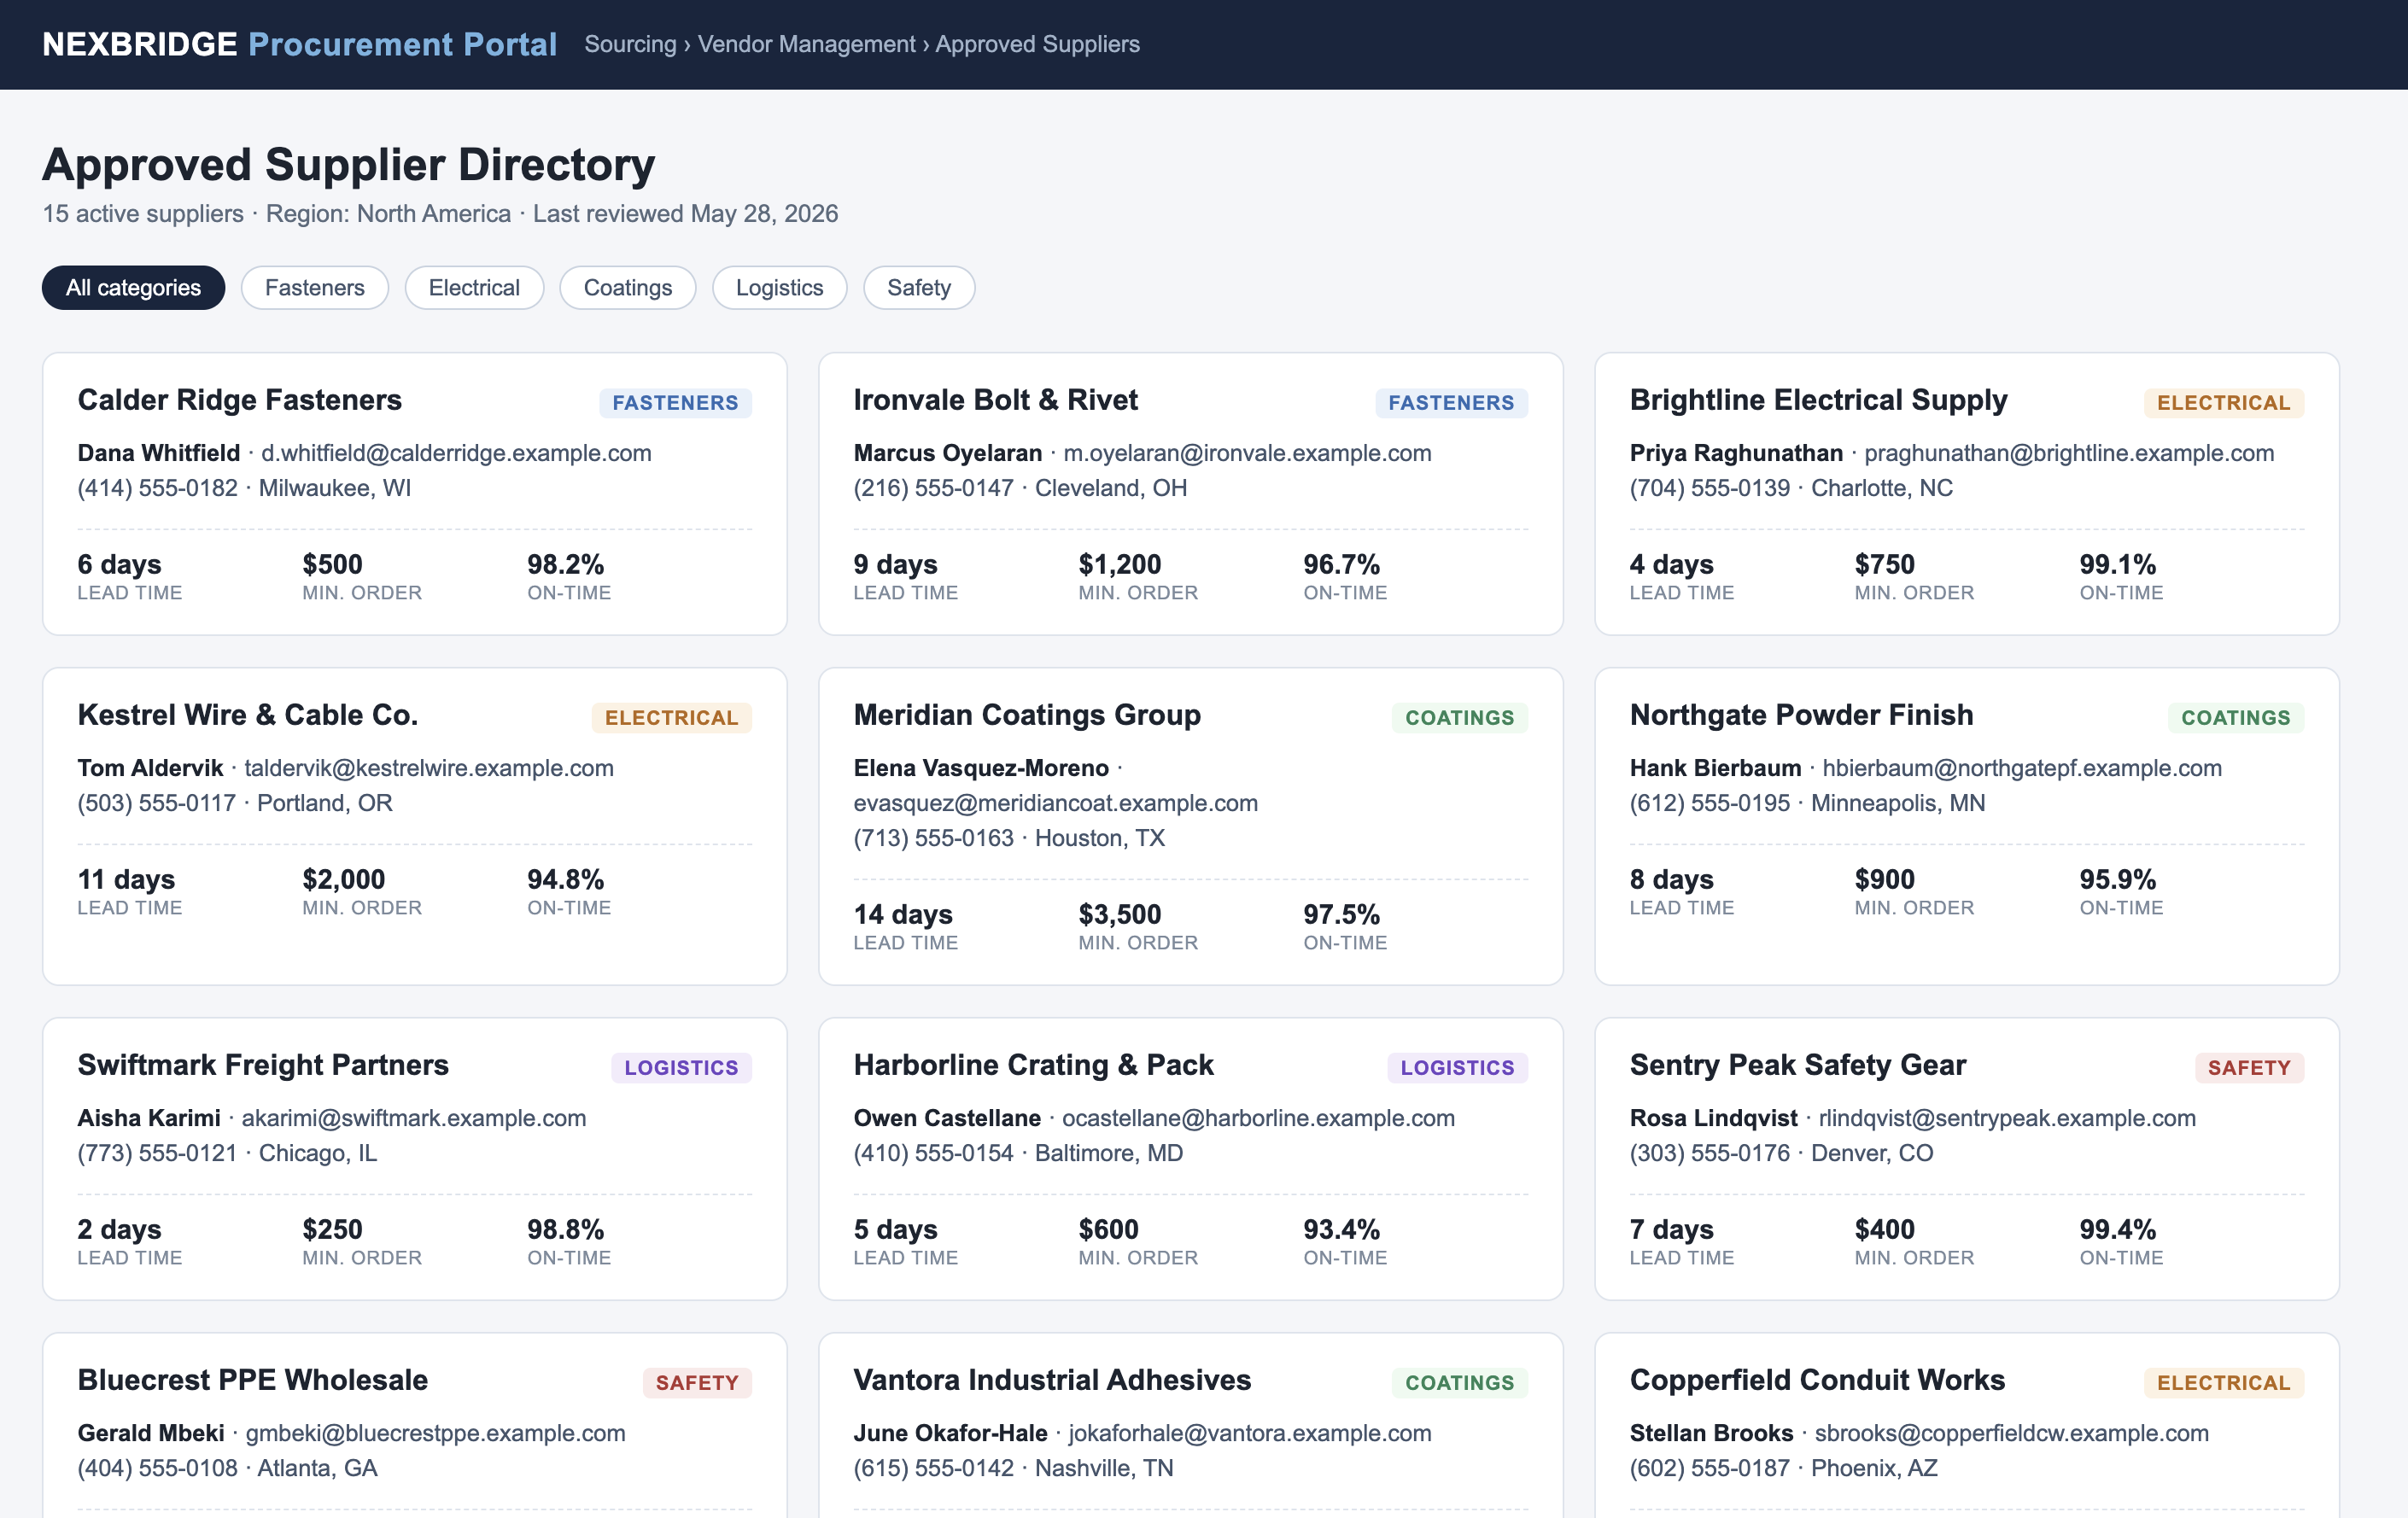This screenshot has height=1518, width=2408.
Task: Open Northgate Powder Finish title
Action: click(x=1801, y=715)
